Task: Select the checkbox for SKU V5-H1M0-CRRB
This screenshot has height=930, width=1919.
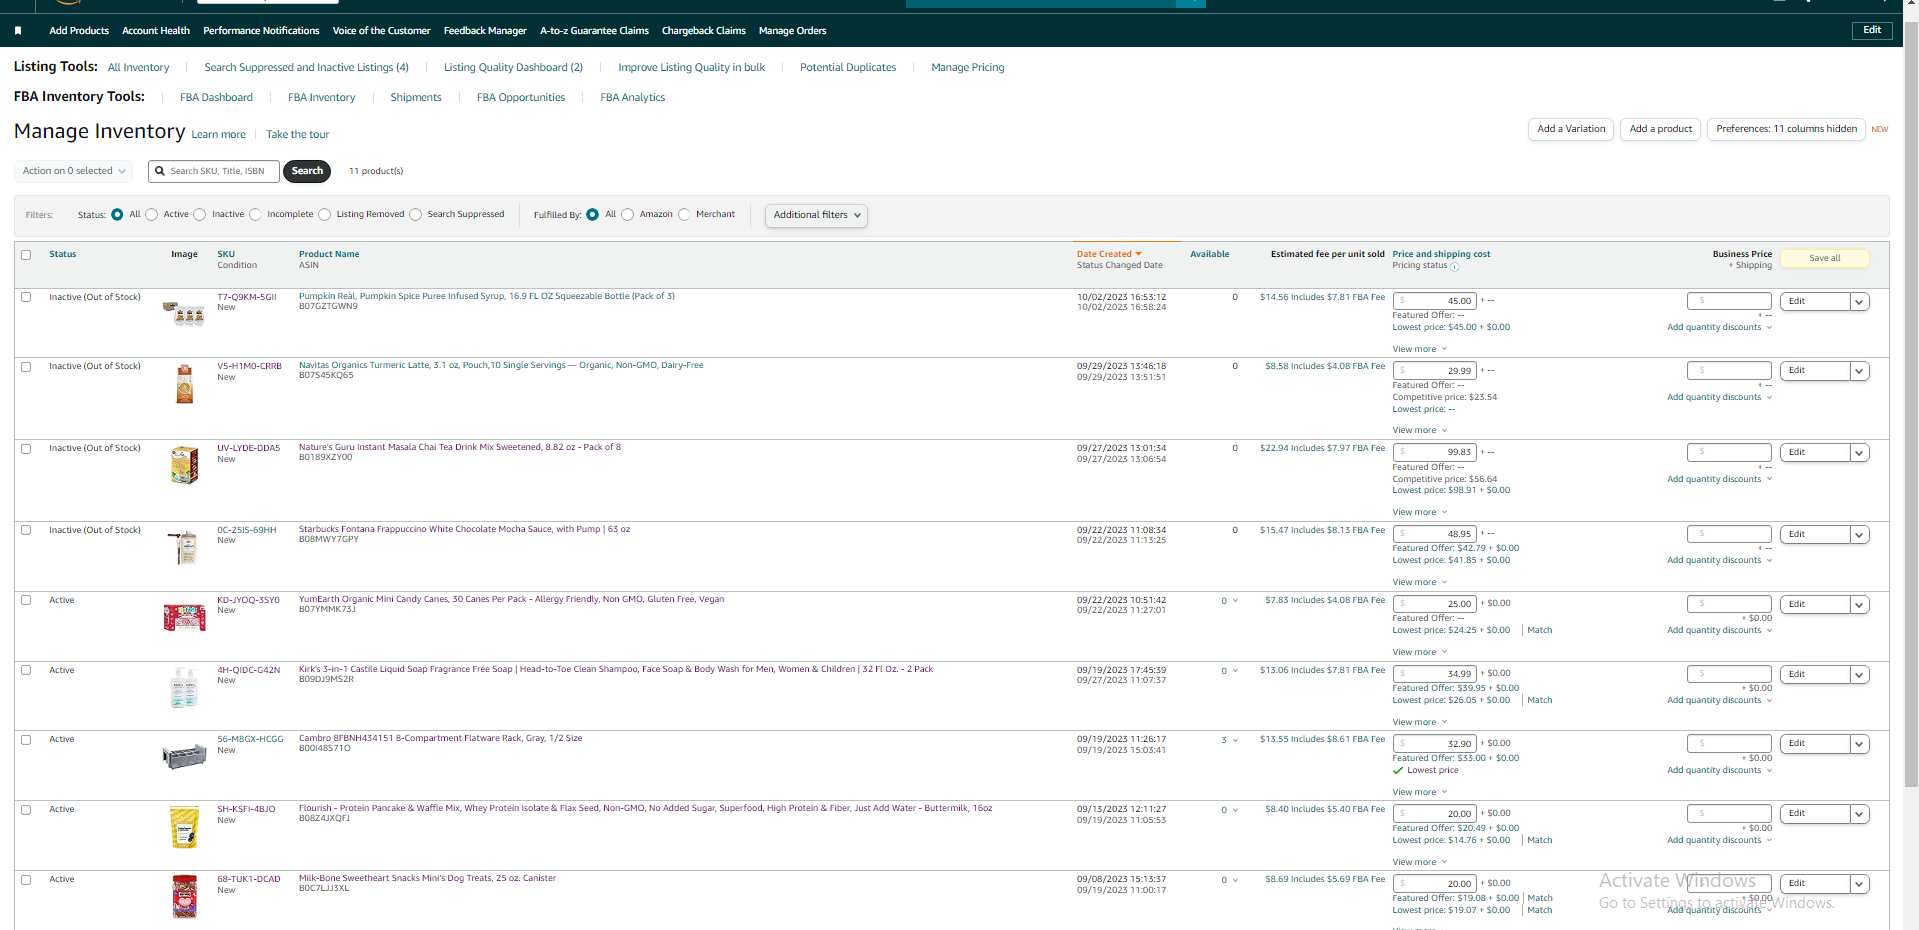Action: tap(26, 367)
